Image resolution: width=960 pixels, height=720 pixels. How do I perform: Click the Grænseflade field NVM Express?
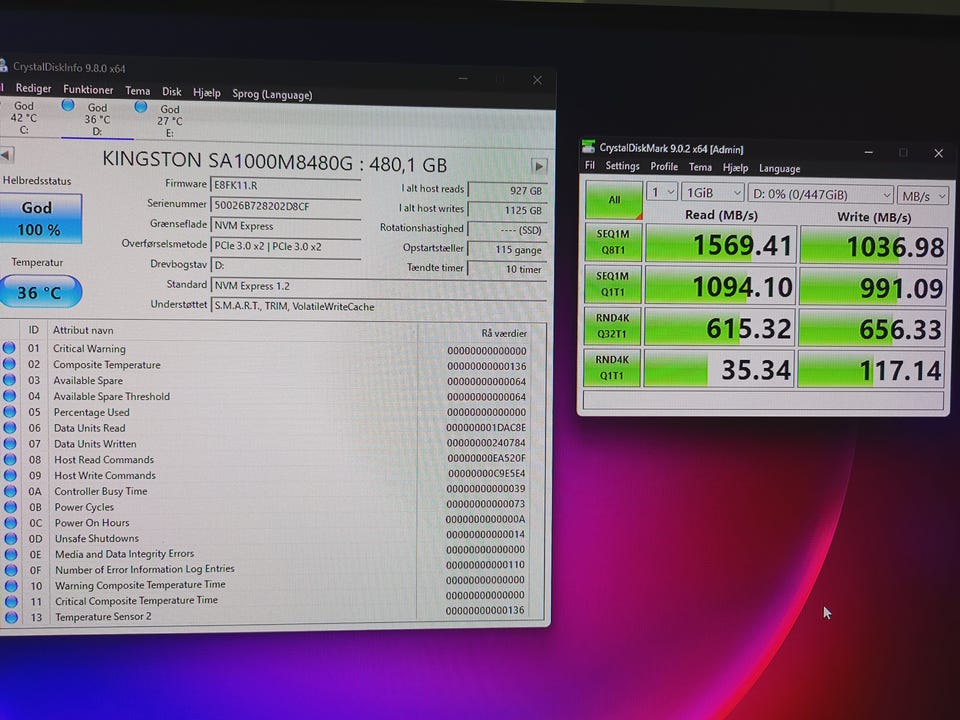tap(285, 226)
